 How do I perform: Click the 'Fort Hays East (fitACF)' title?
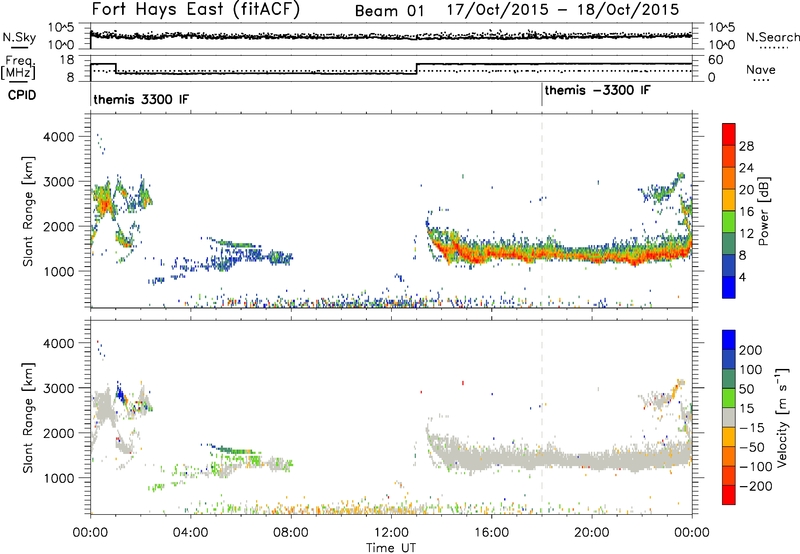[195, 10]
